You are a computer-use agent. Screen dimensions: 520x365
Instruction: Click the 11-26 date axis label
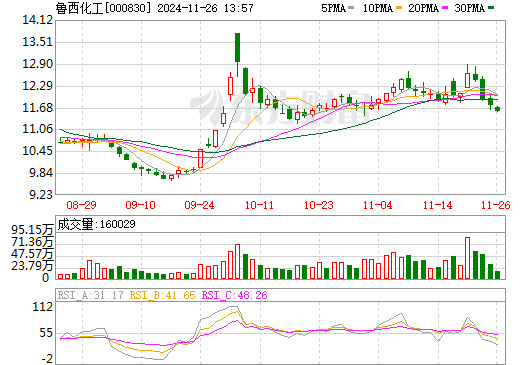pos(496,205)
